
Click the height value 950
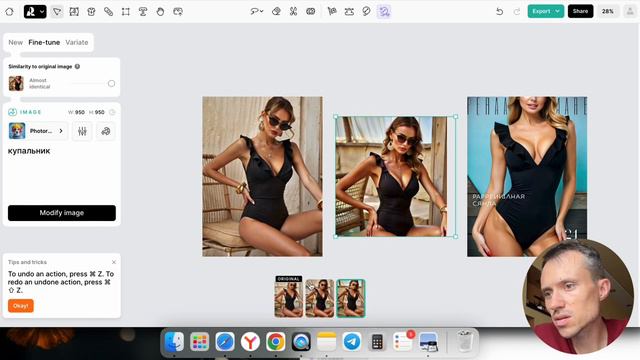click(x=100, y=112)
